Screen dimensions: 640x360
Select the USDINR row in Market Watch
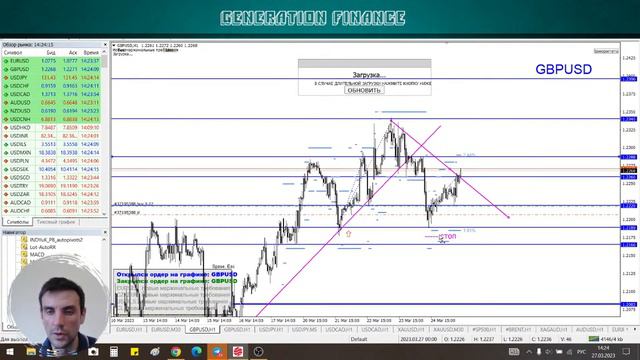(51, 136)
